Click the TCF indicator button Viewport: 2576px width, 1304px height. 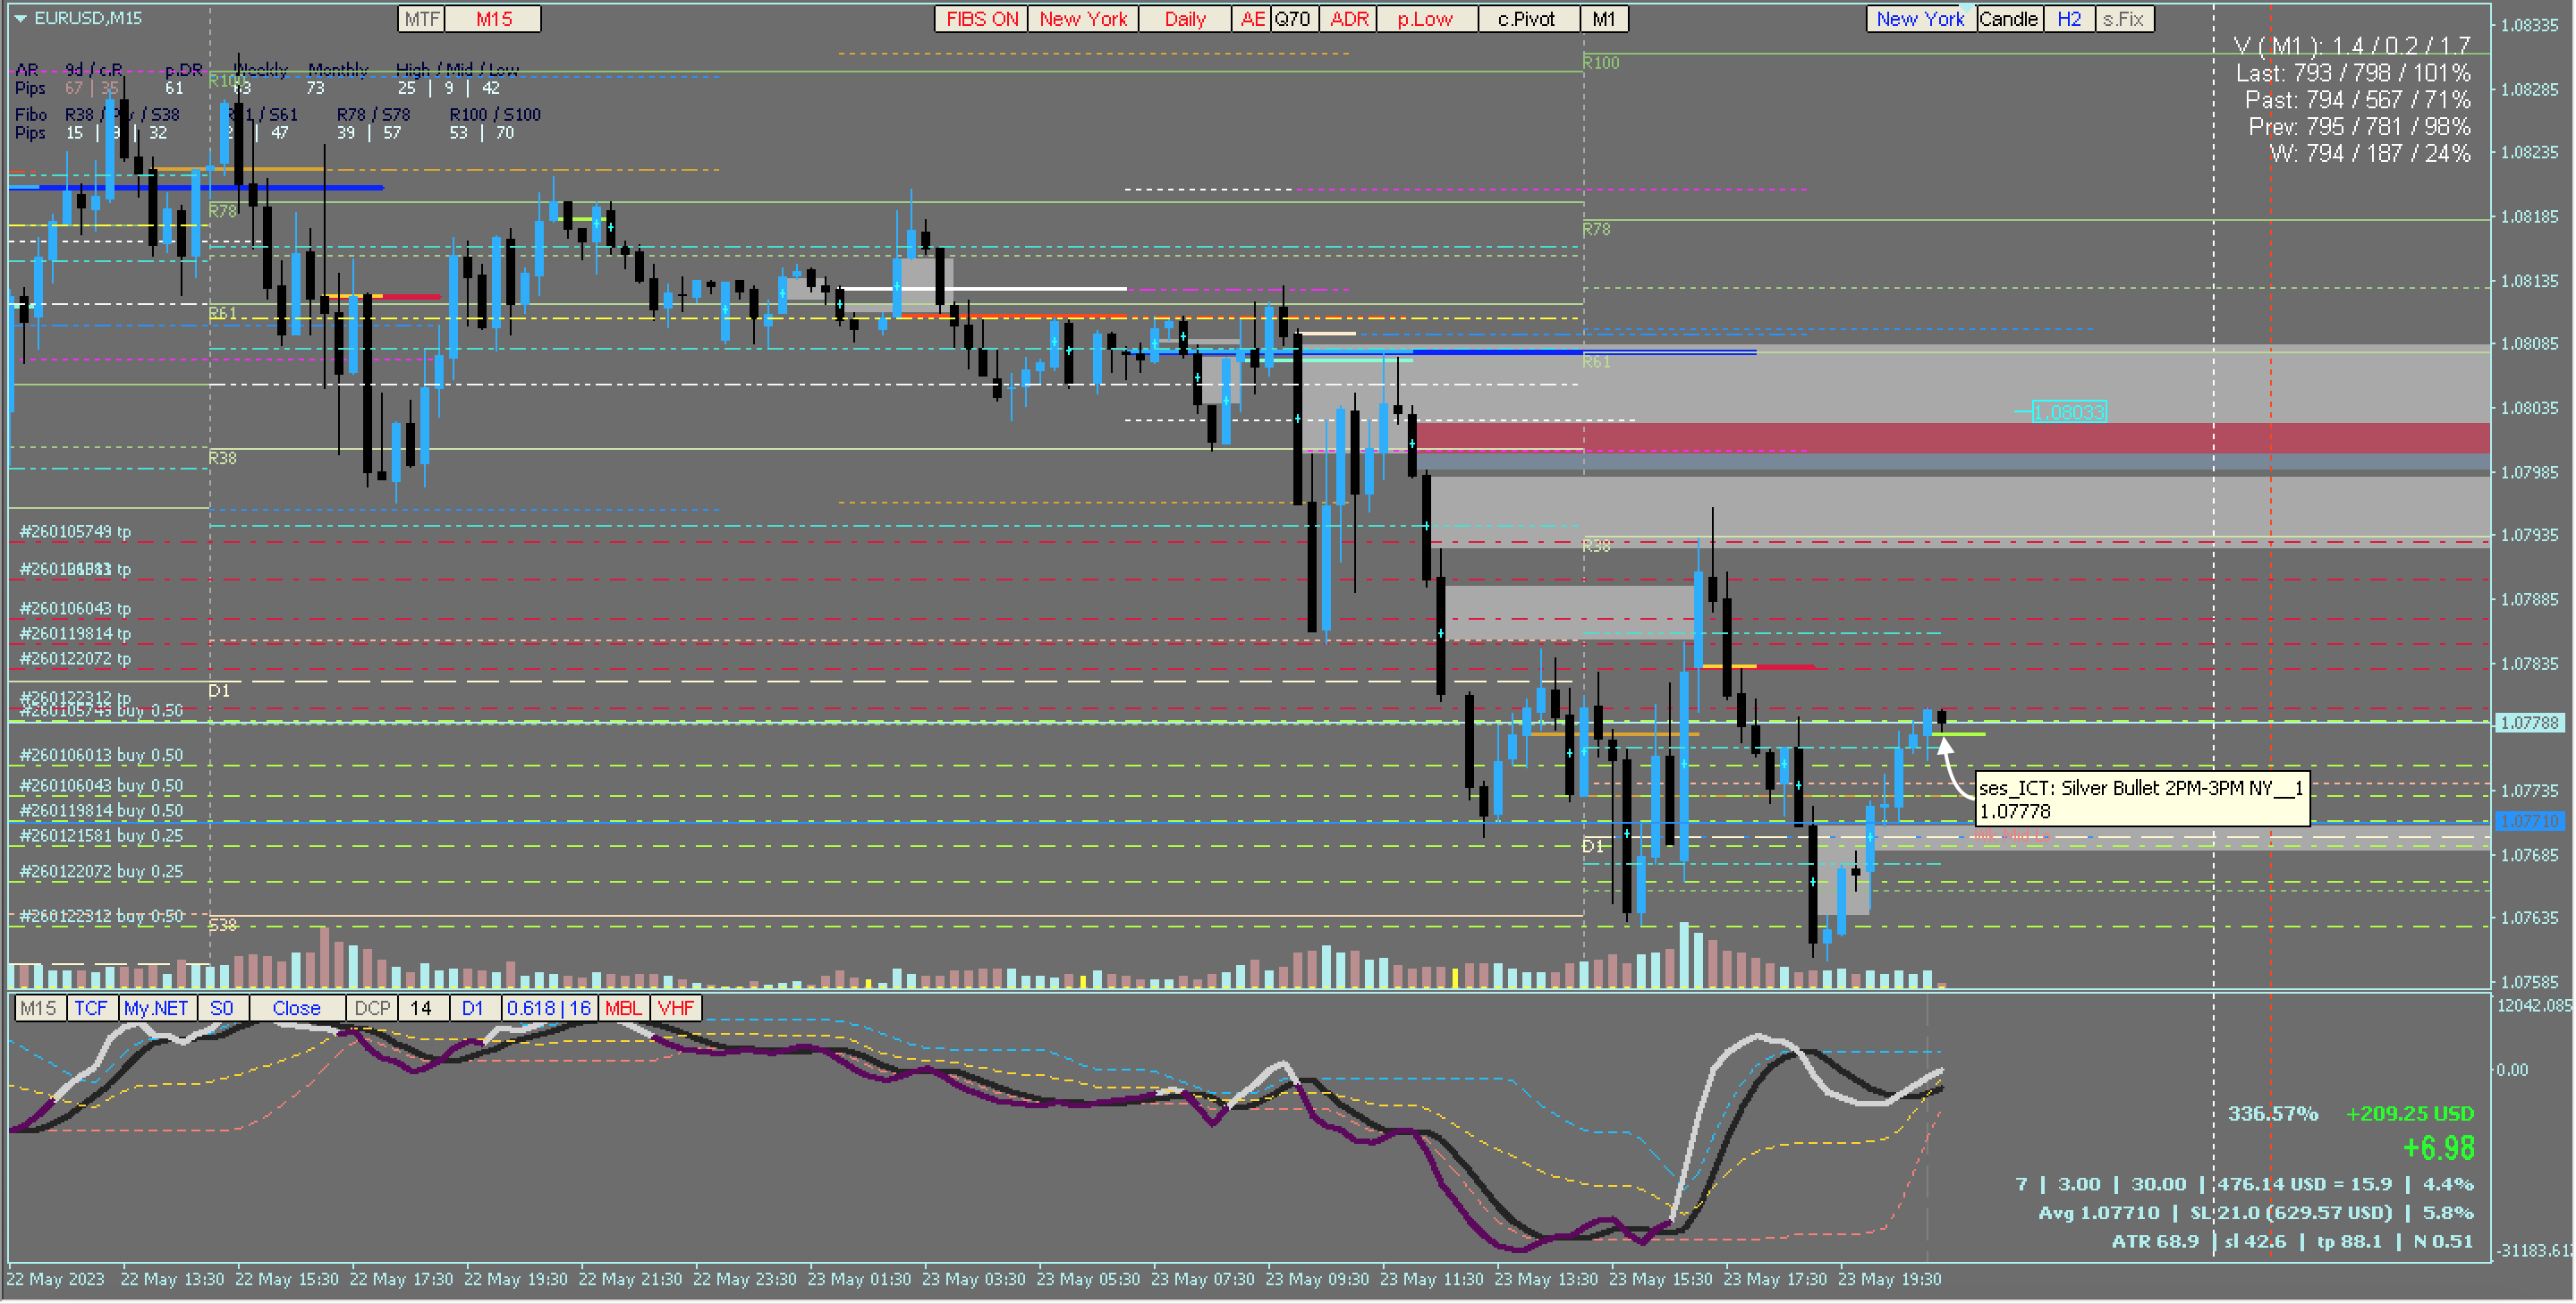[x=91, y=1008]
